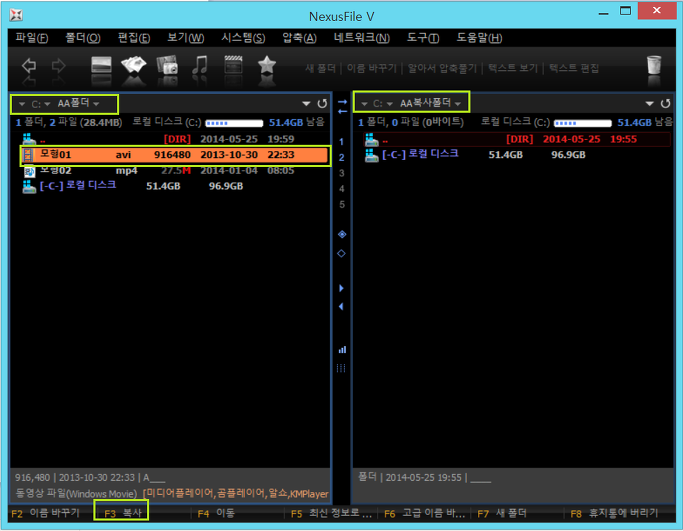Click 새 폴더 toolbar text link
683x531 pixels.
tap(320, 68)
